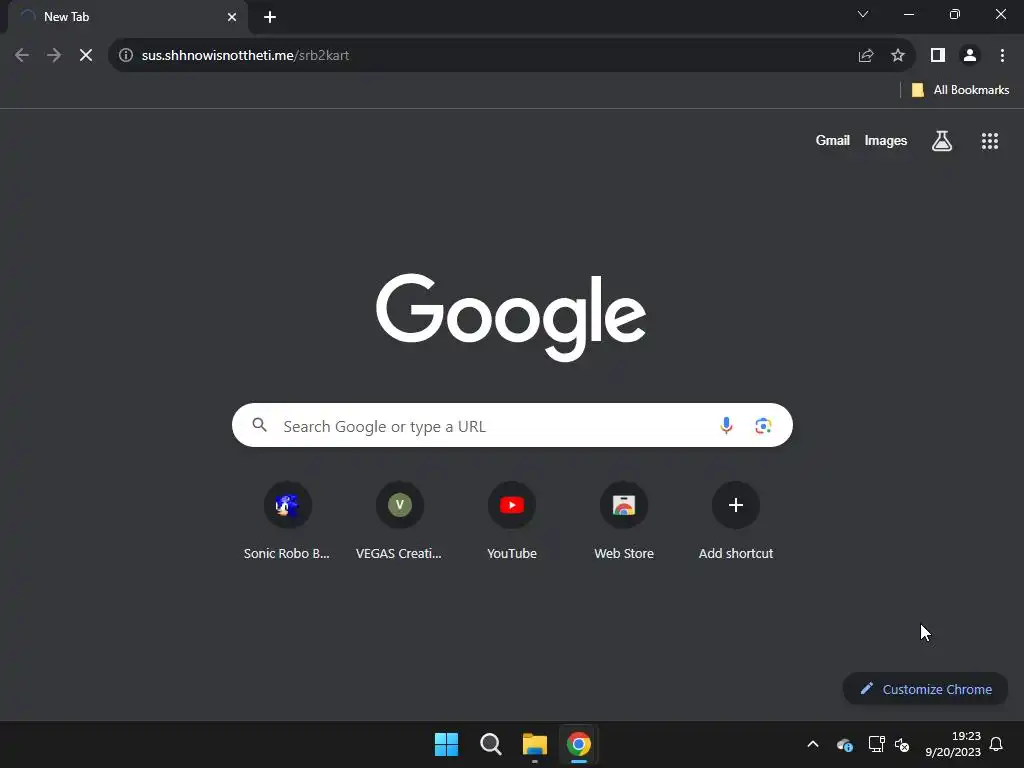Click the Google search box
1024x768 pixels.
click(512, 425)
